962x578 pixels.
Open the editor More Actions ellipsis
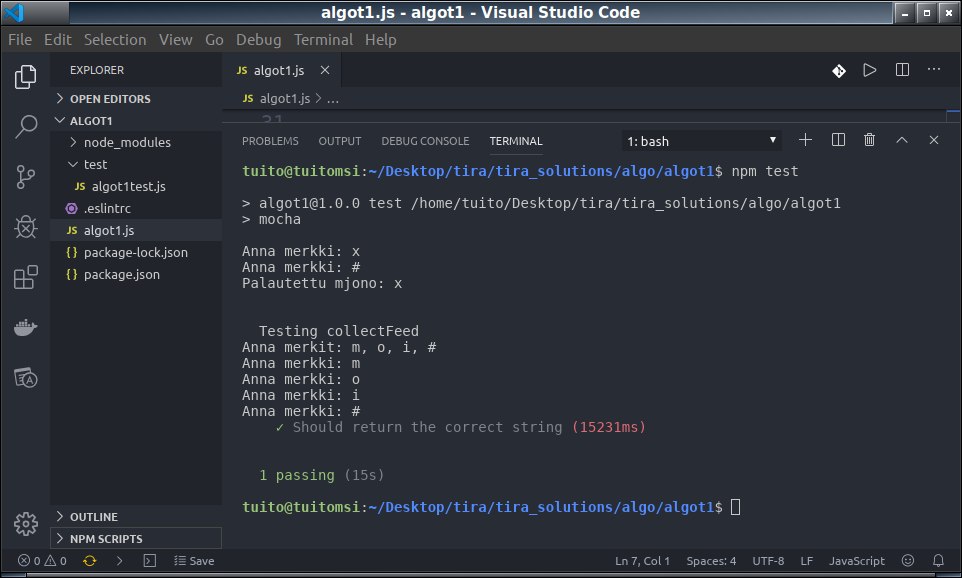click(x=934, y=69)
